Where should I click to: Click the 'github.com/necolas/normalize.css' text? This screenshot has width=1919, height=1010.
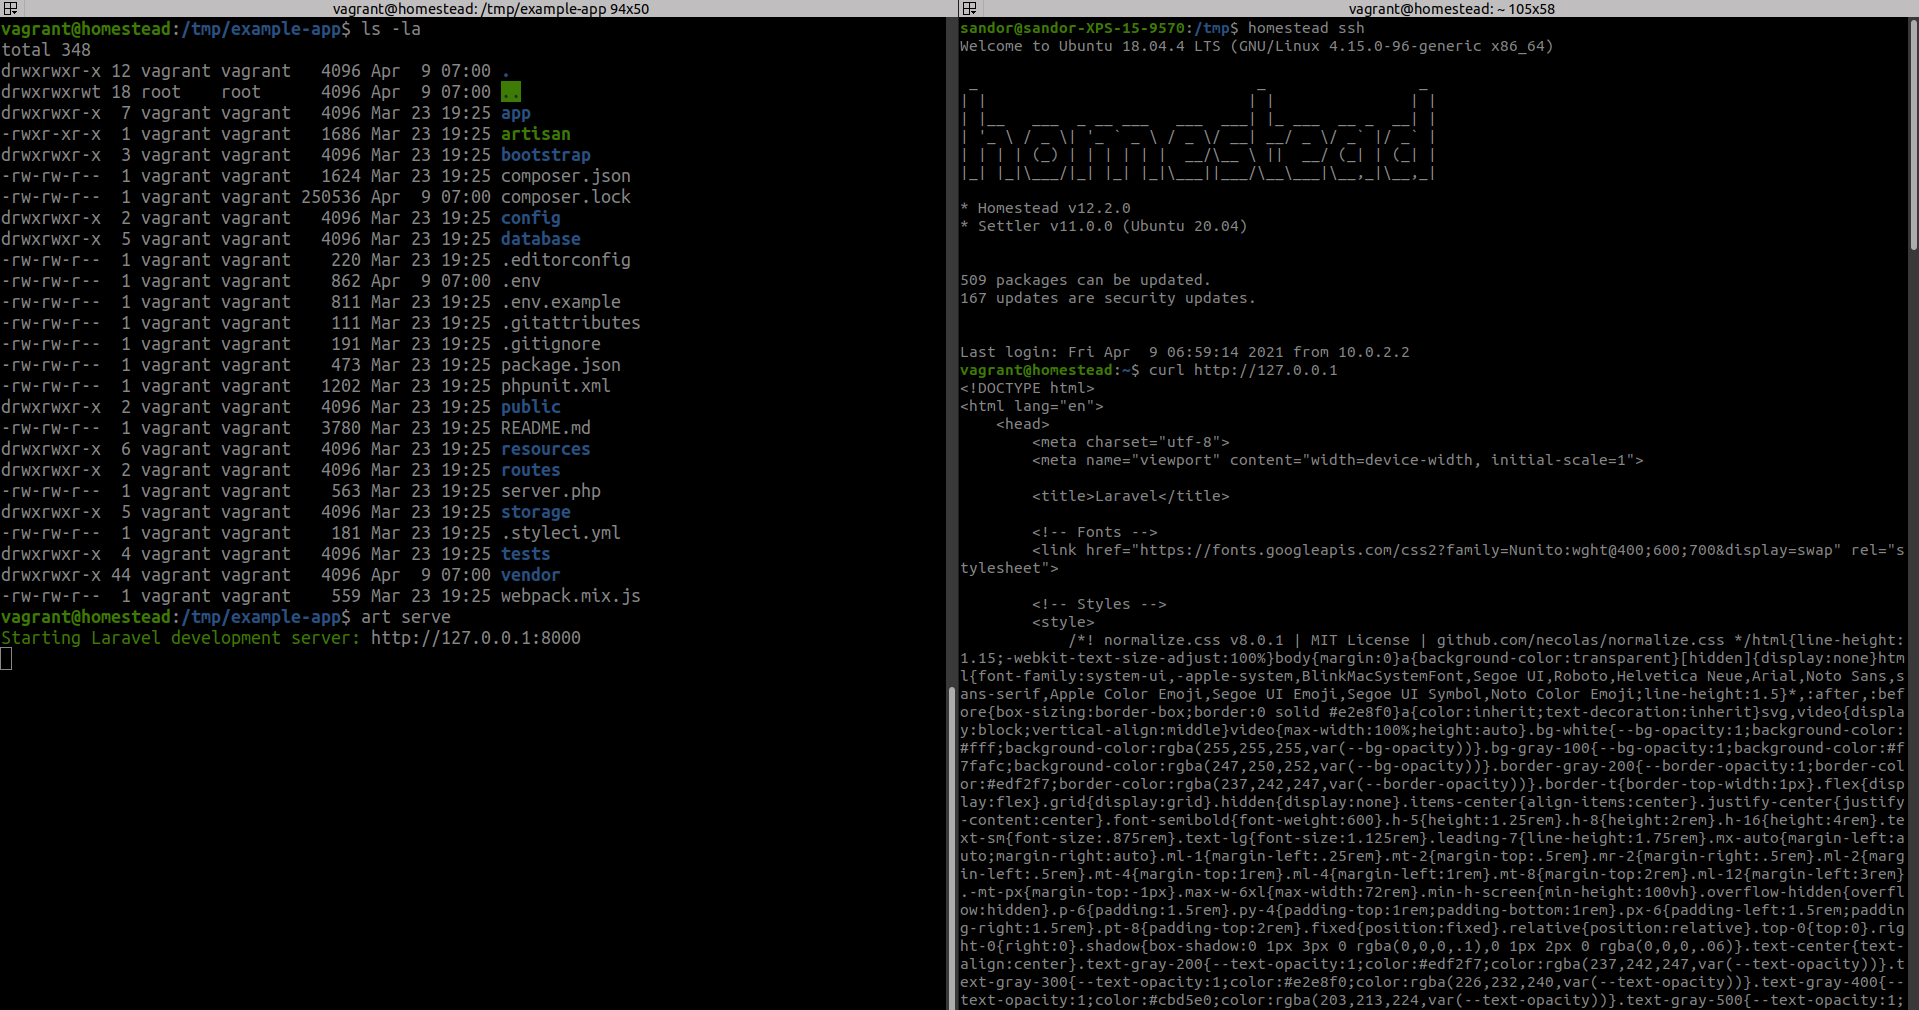point(1581,640)
